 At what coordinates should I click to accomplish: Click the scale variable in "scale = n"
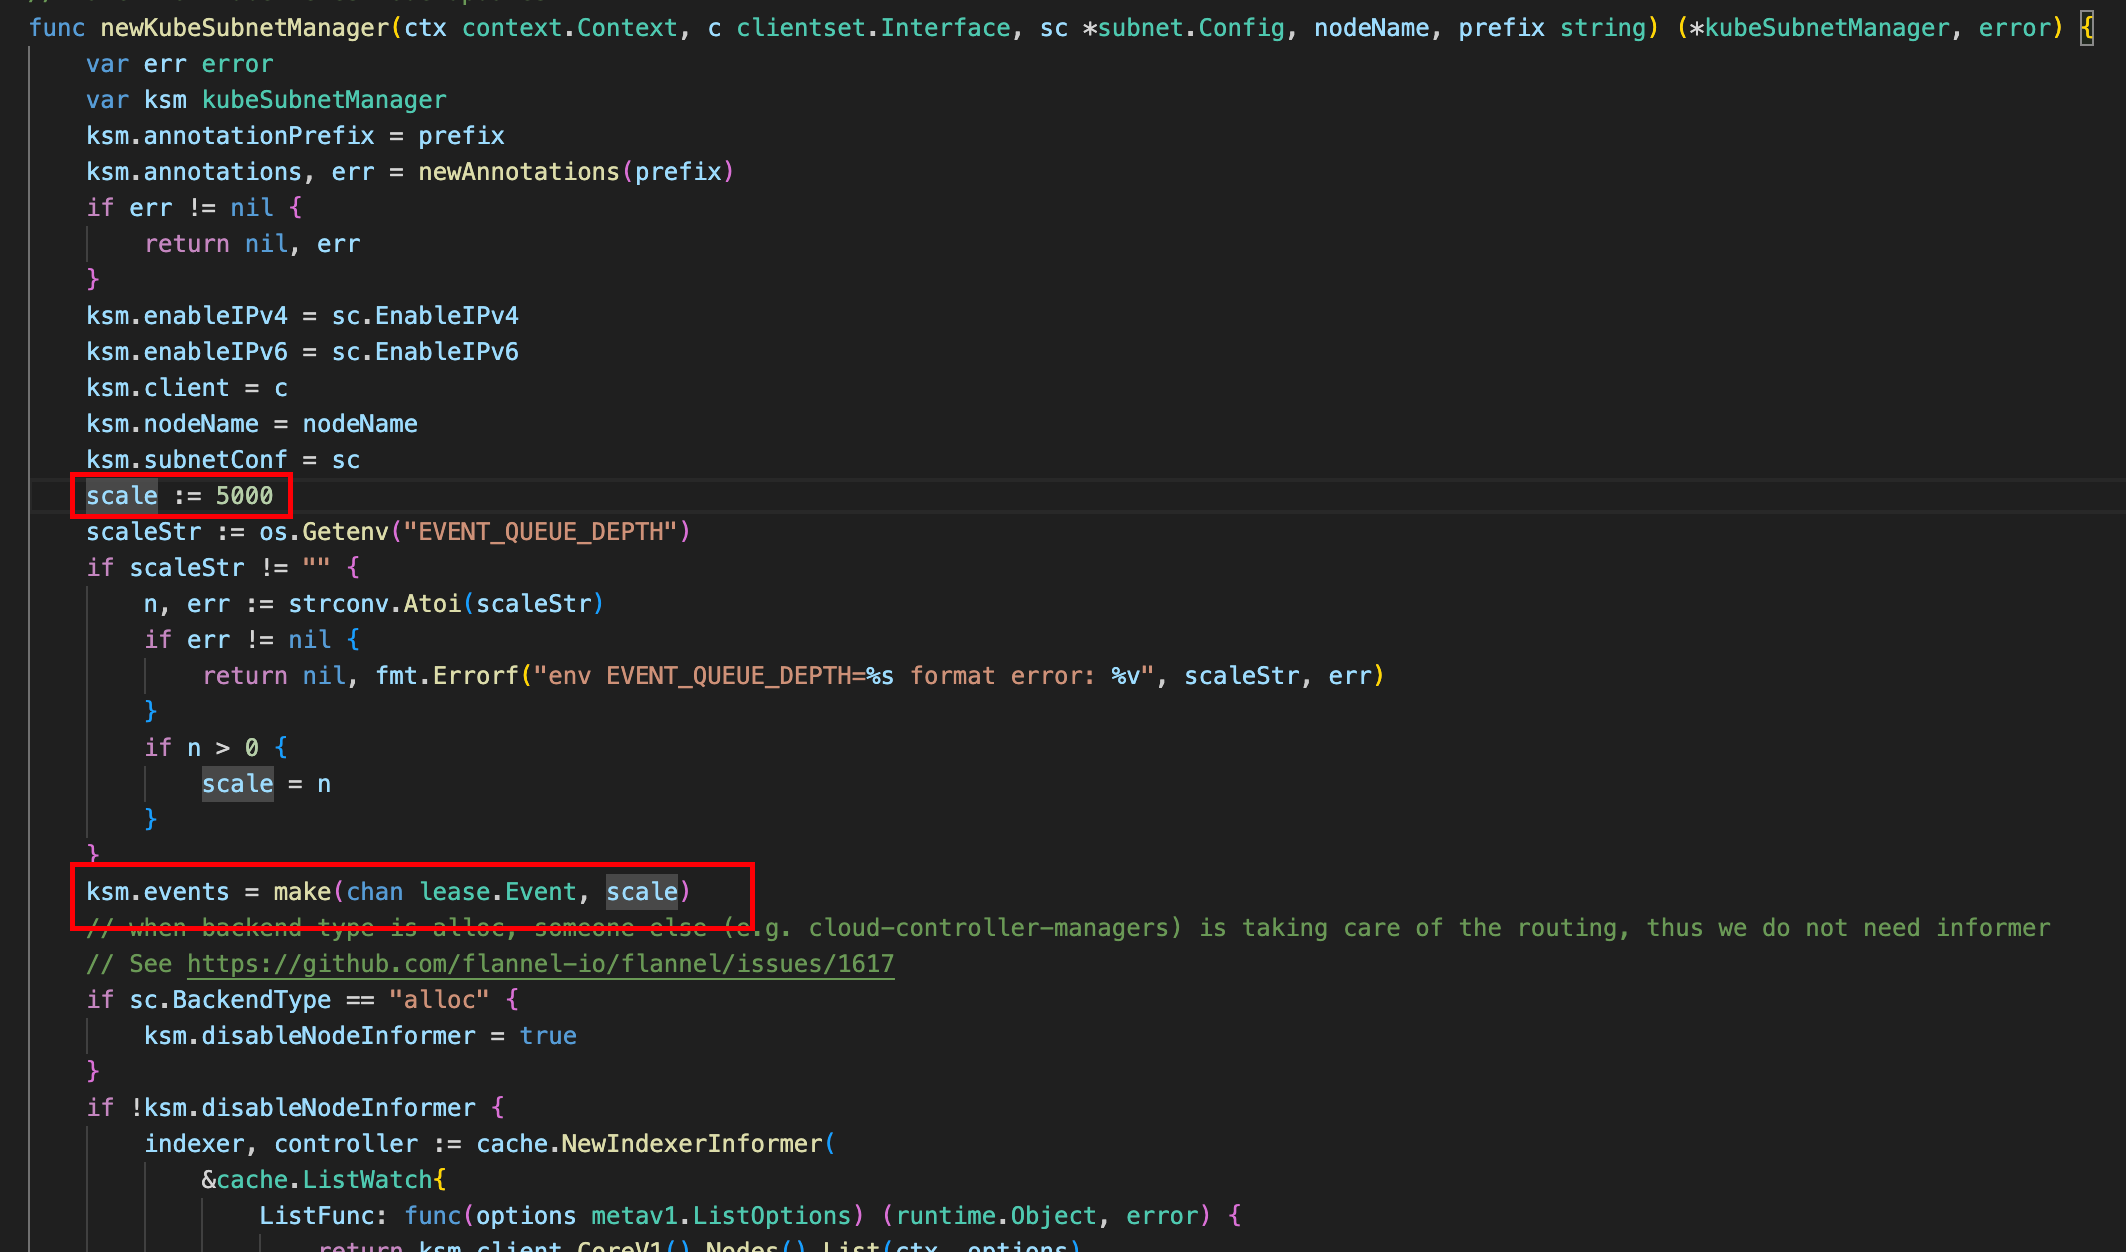pyautogui.click(x=237, y=784)
